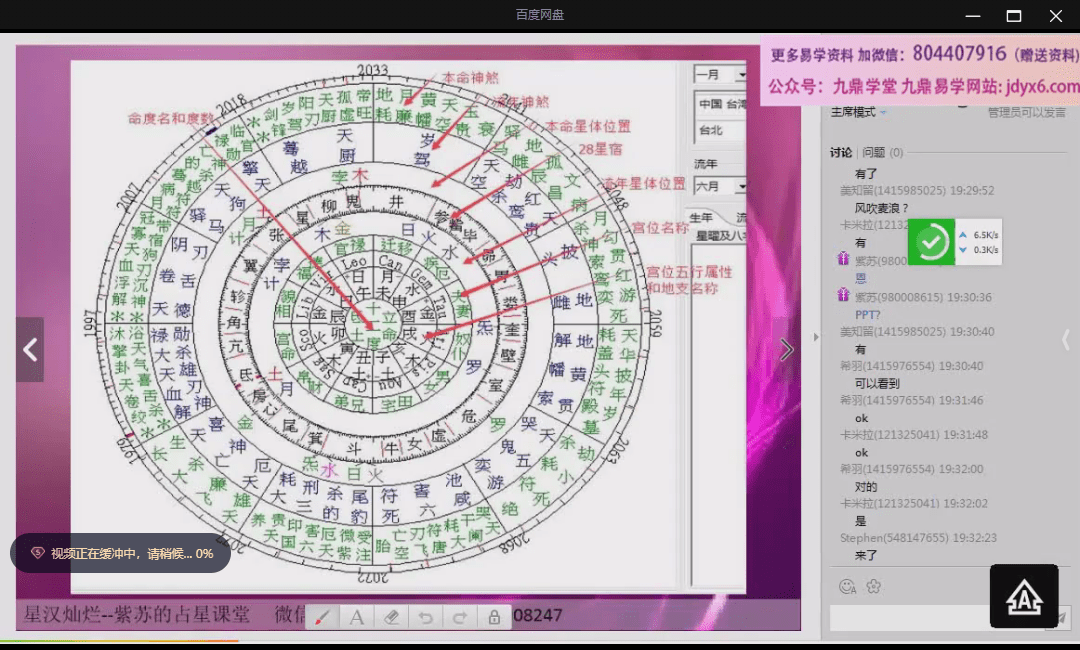Expand the 主席模式 mode dropdown
The width and height of the screenshot is (1080, 650).
pyautogui.click(x=858, y=112)
